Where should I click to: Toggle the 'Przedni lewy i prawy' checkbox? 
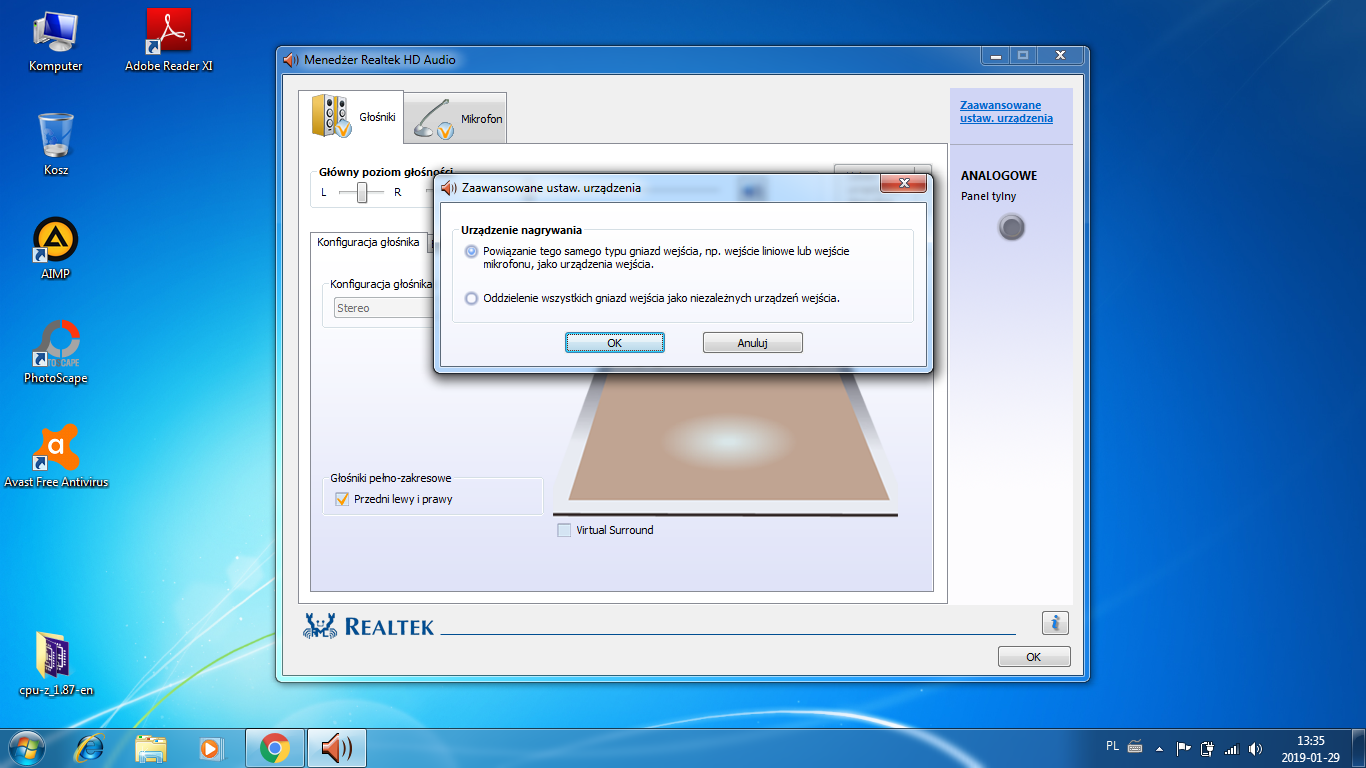[342, 499]
